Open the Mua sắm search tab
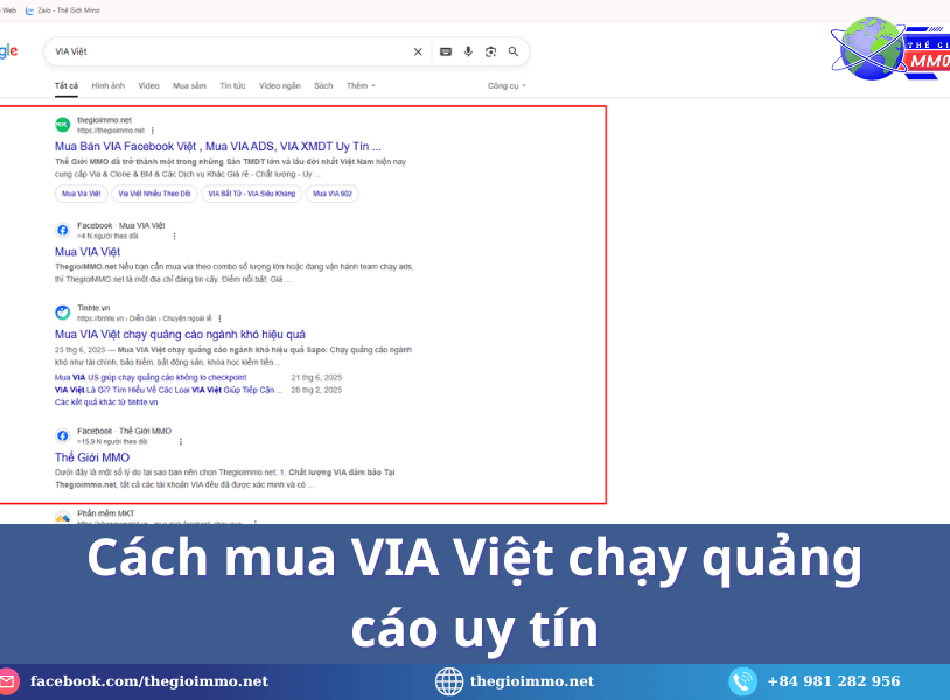 point(189,86)
